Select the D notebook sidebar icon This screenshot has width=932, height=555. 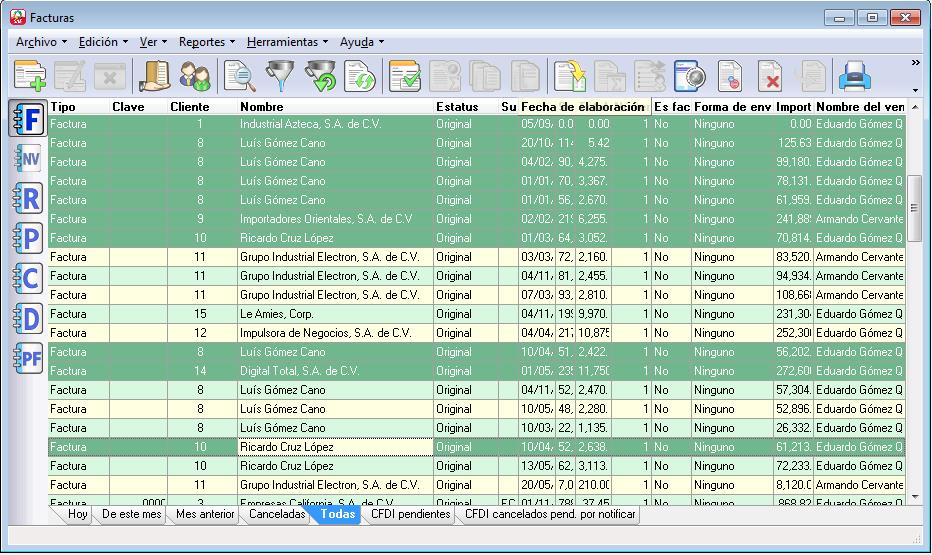(x=27, y=318)
